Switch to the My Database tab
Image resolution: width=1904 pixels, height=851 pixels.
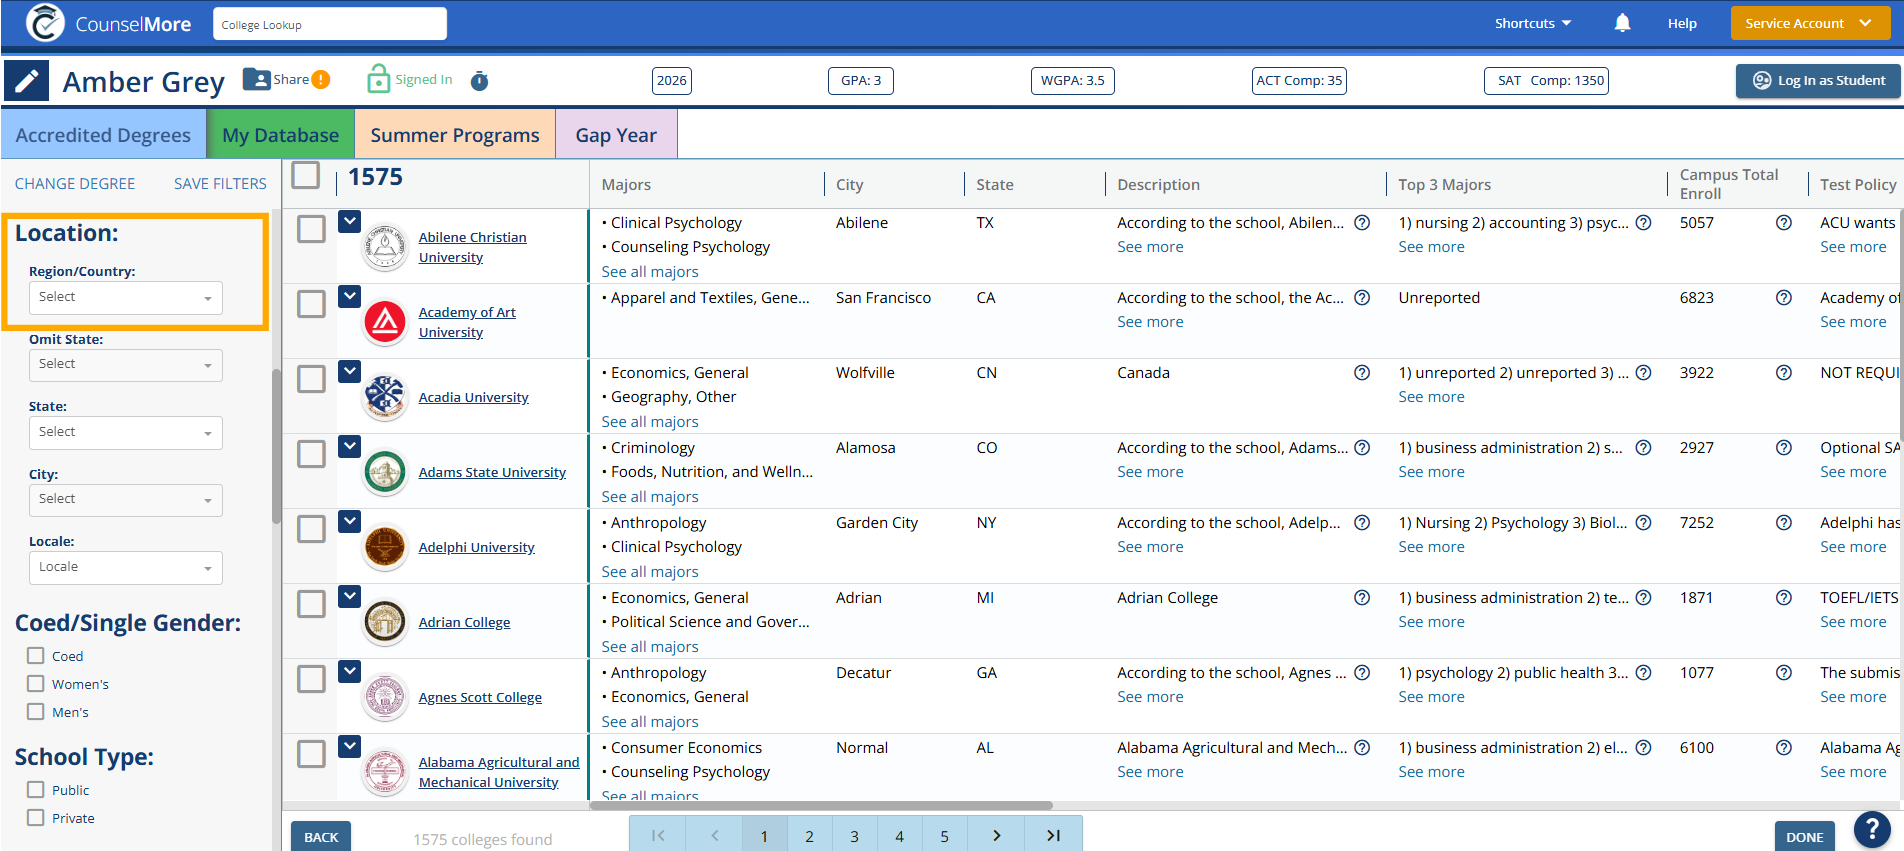(281, 135)
